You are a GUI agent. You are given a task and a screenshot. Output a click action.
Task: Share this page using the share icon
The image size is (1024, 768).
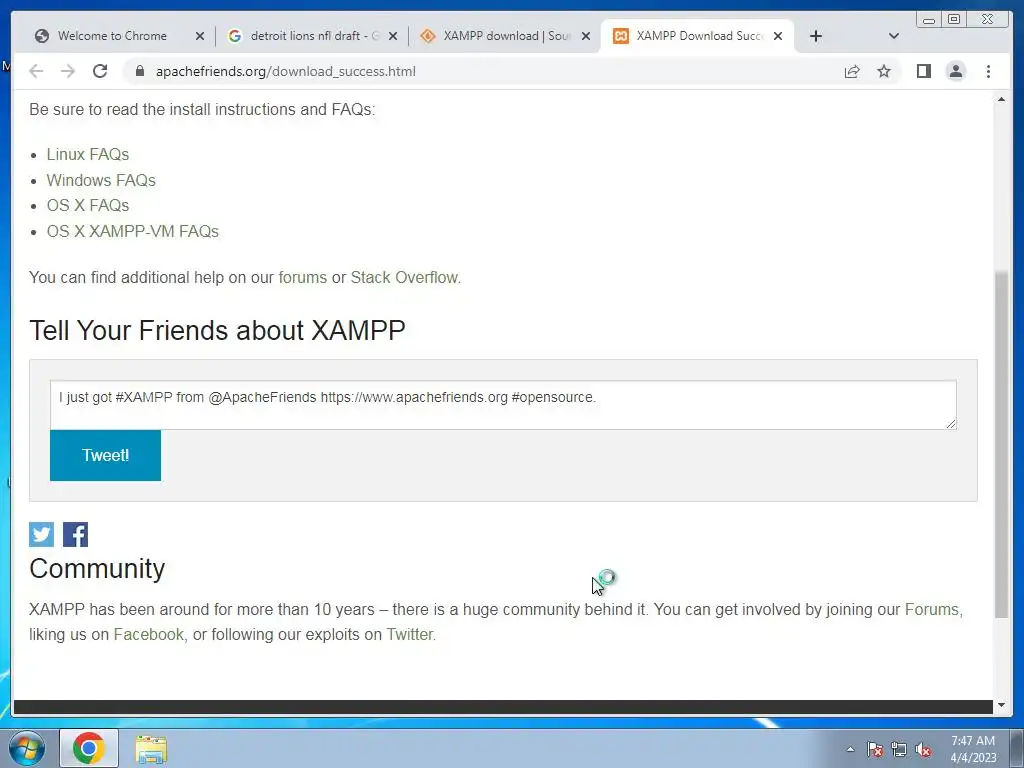(x=852, y=71)
